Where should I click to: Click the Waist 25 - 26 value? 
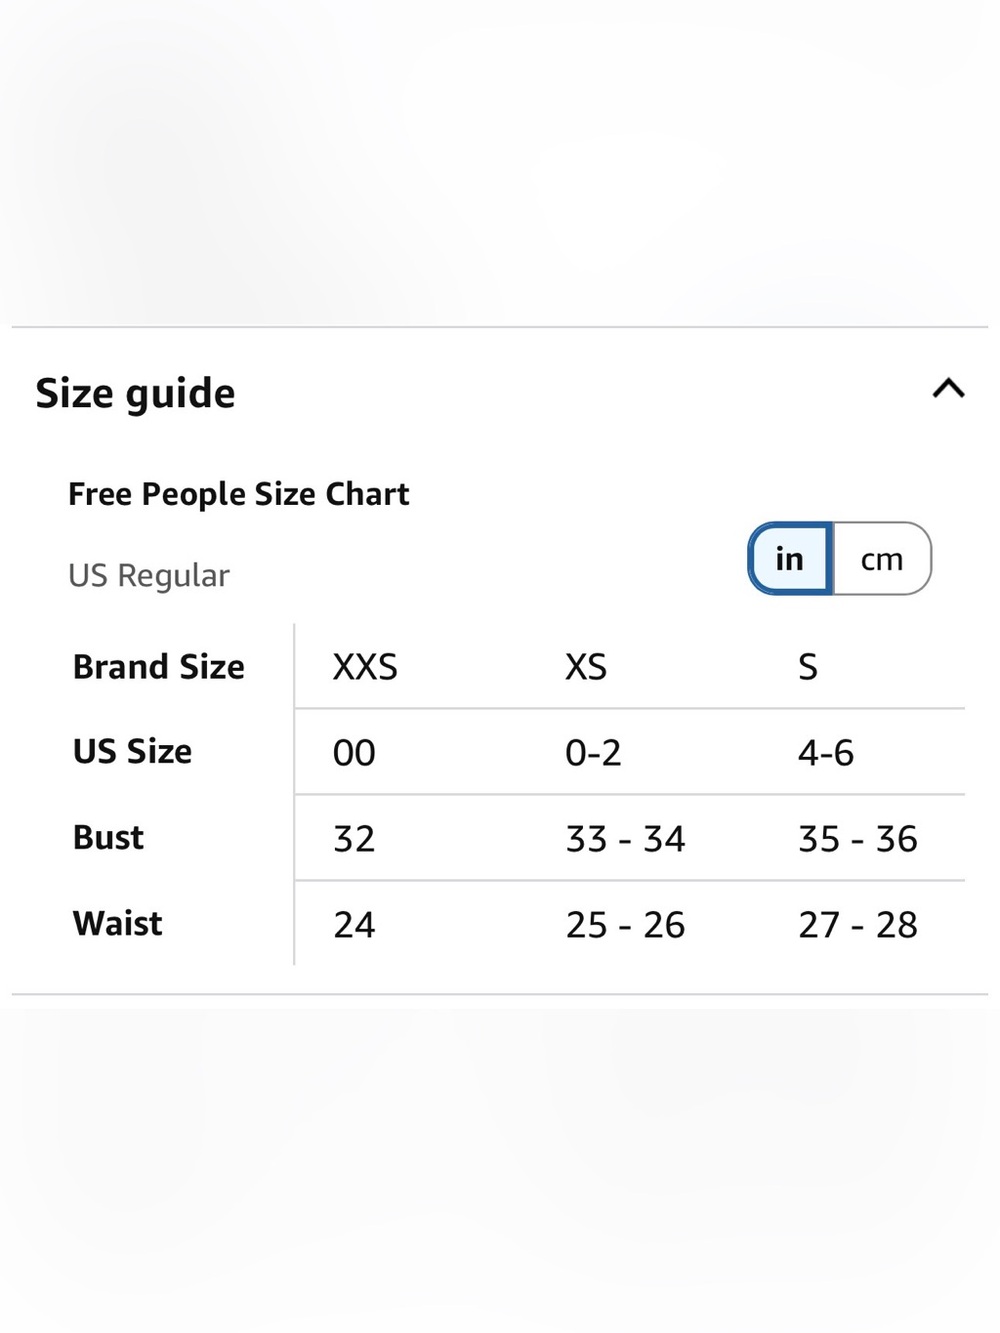pos(625,925)
